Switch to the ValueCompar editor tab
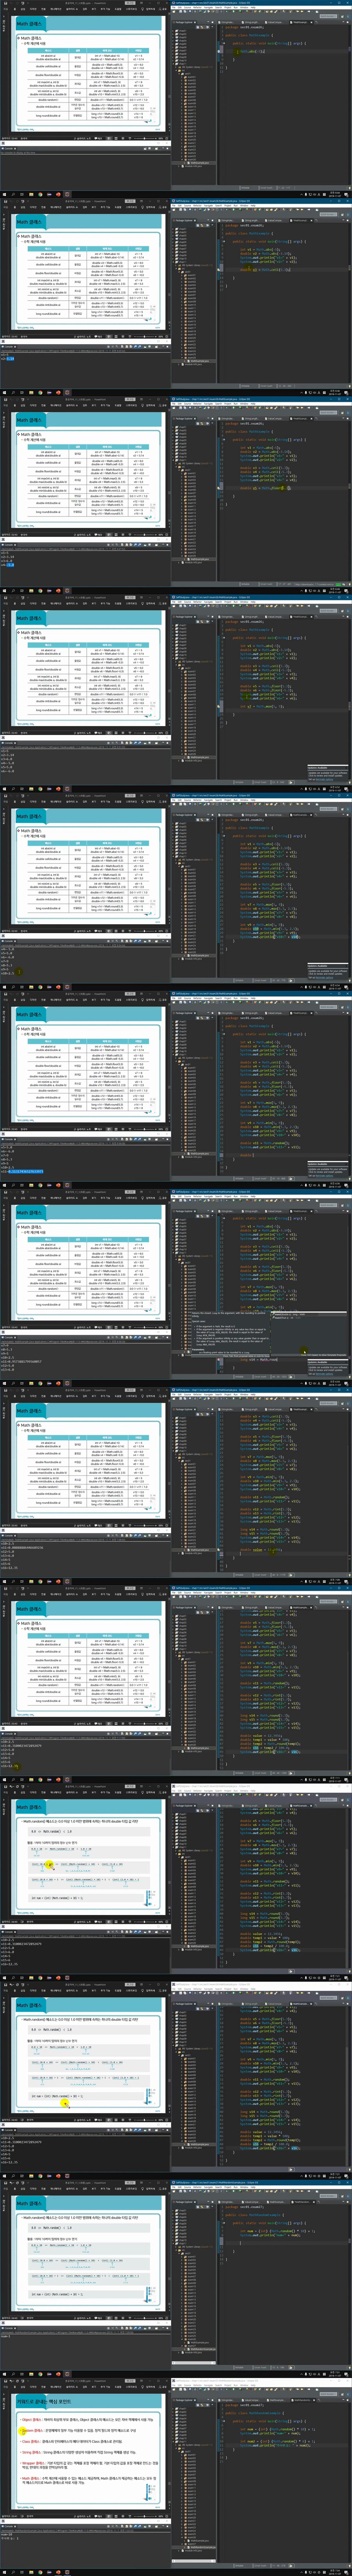352x2576 pixels. click(275, 22)
